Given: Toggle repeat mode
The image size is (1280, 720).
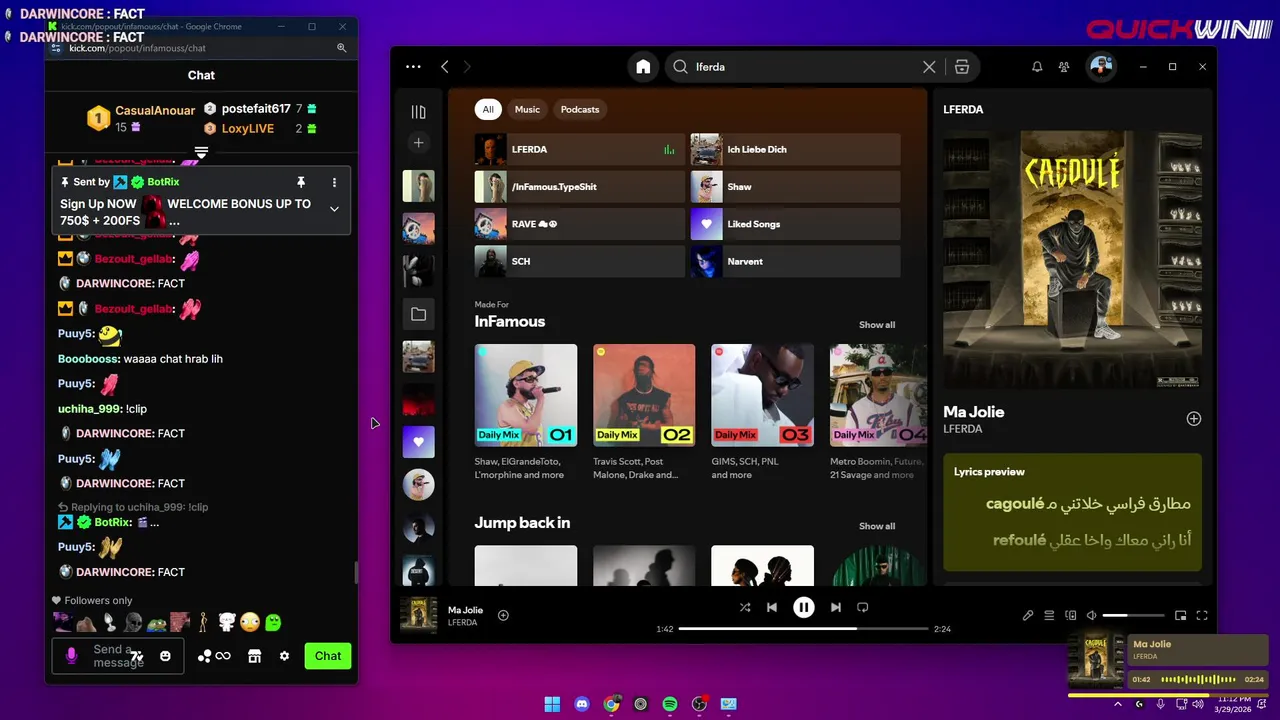Looking at the screenshot, I should [x=863, y=607].
